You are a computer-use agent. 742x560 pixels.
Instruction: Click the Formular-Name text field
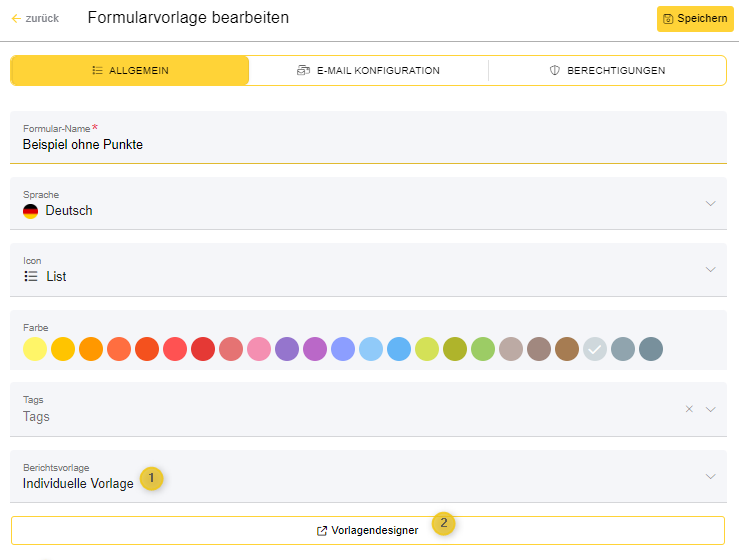368,145
